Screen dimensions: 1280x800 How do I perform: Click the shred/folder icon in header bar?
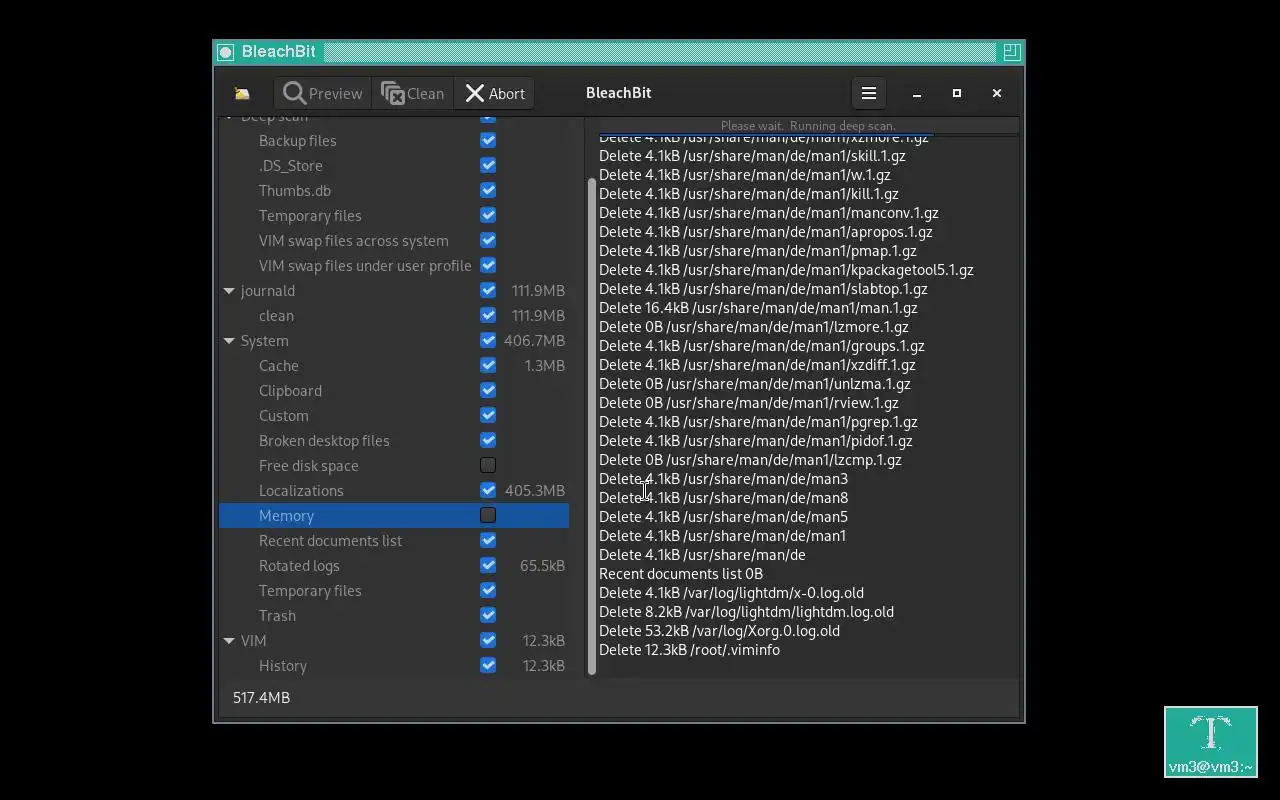coord(242,93)
